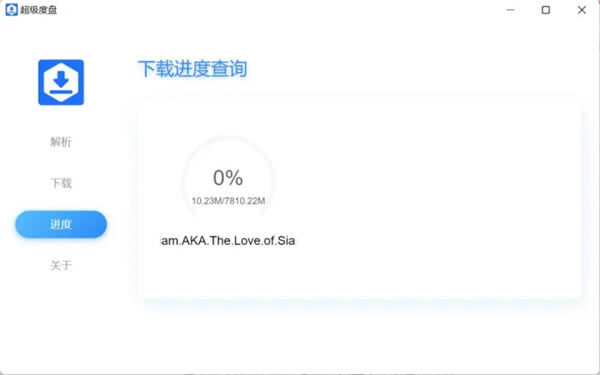Open the 关于 about page
This screenshot has height=375, width=600.
click(61, 265)
